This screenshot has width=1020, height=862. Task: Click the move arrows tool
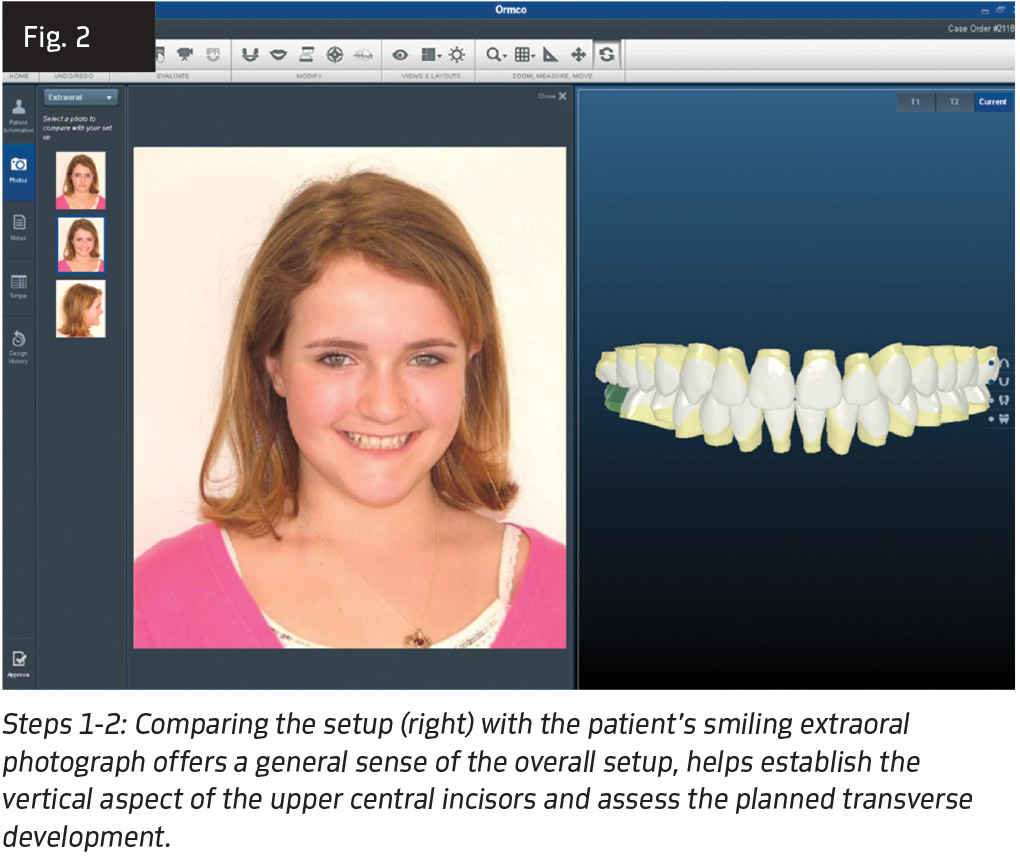pyautogui.click(x=578, y=55)
